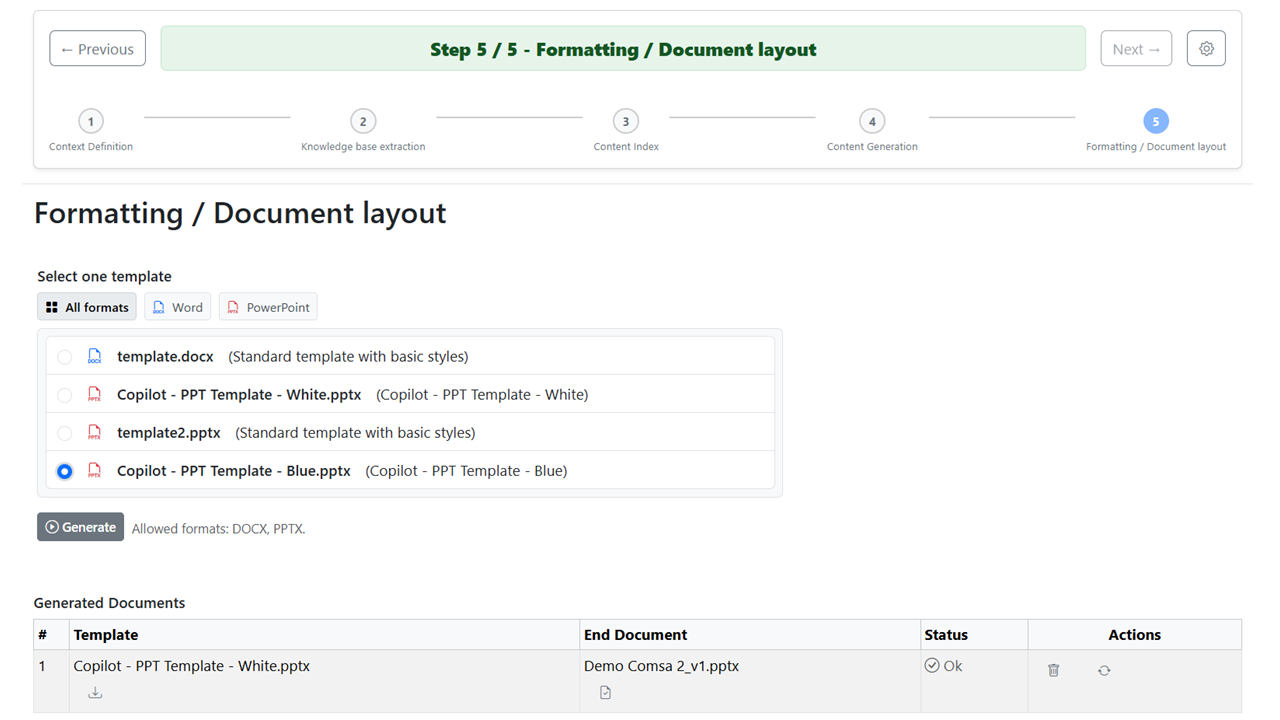Image resolution: width=1280 pixels, height=720 pixels.
Task: Click the Copilot Blue pptx file icon
Action: click(95, 470)
